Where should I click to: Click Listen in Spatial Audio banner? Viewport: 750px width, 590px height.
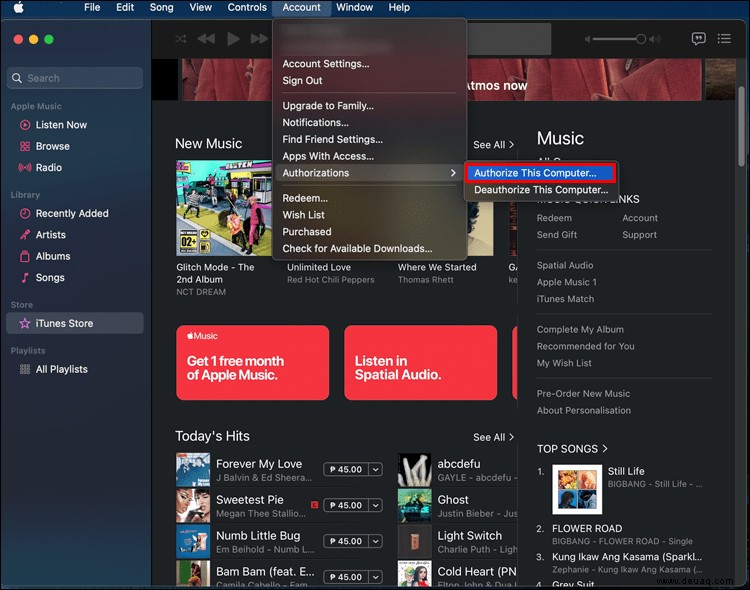[x=420, y=363]
